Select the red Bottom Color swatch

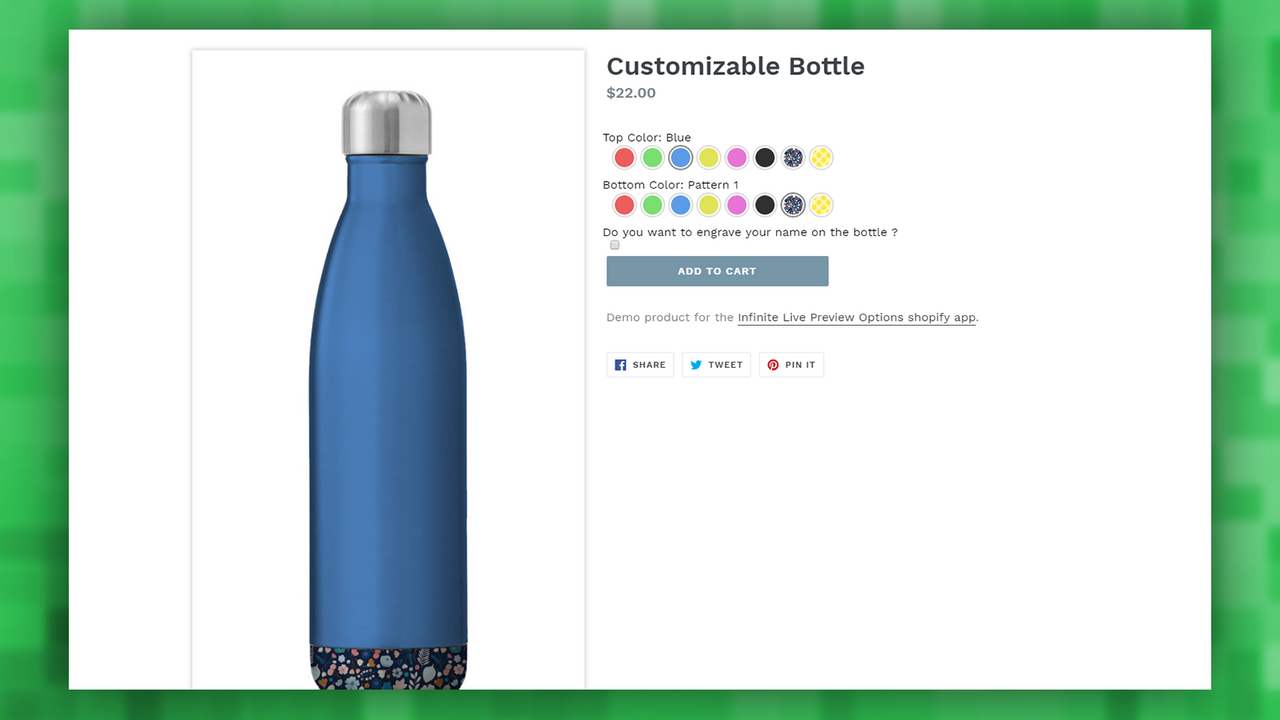tap(624, 205)
